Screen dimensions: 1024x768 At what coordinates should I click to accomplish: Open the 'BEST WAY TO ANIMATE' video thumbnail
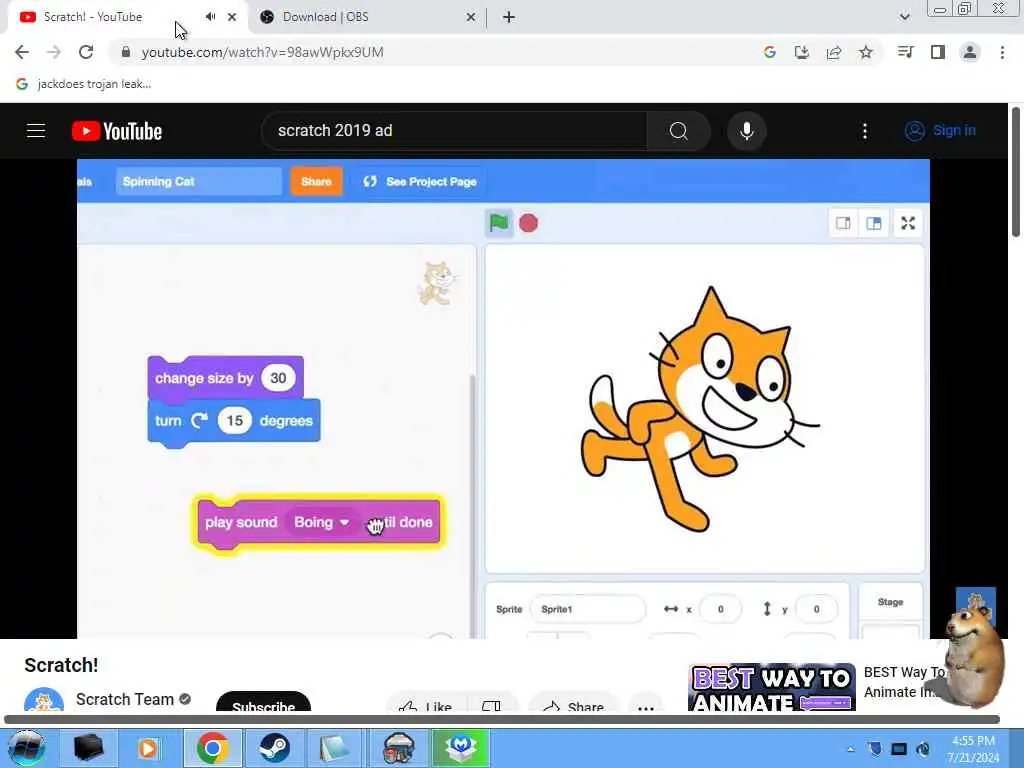pos(772,688)
